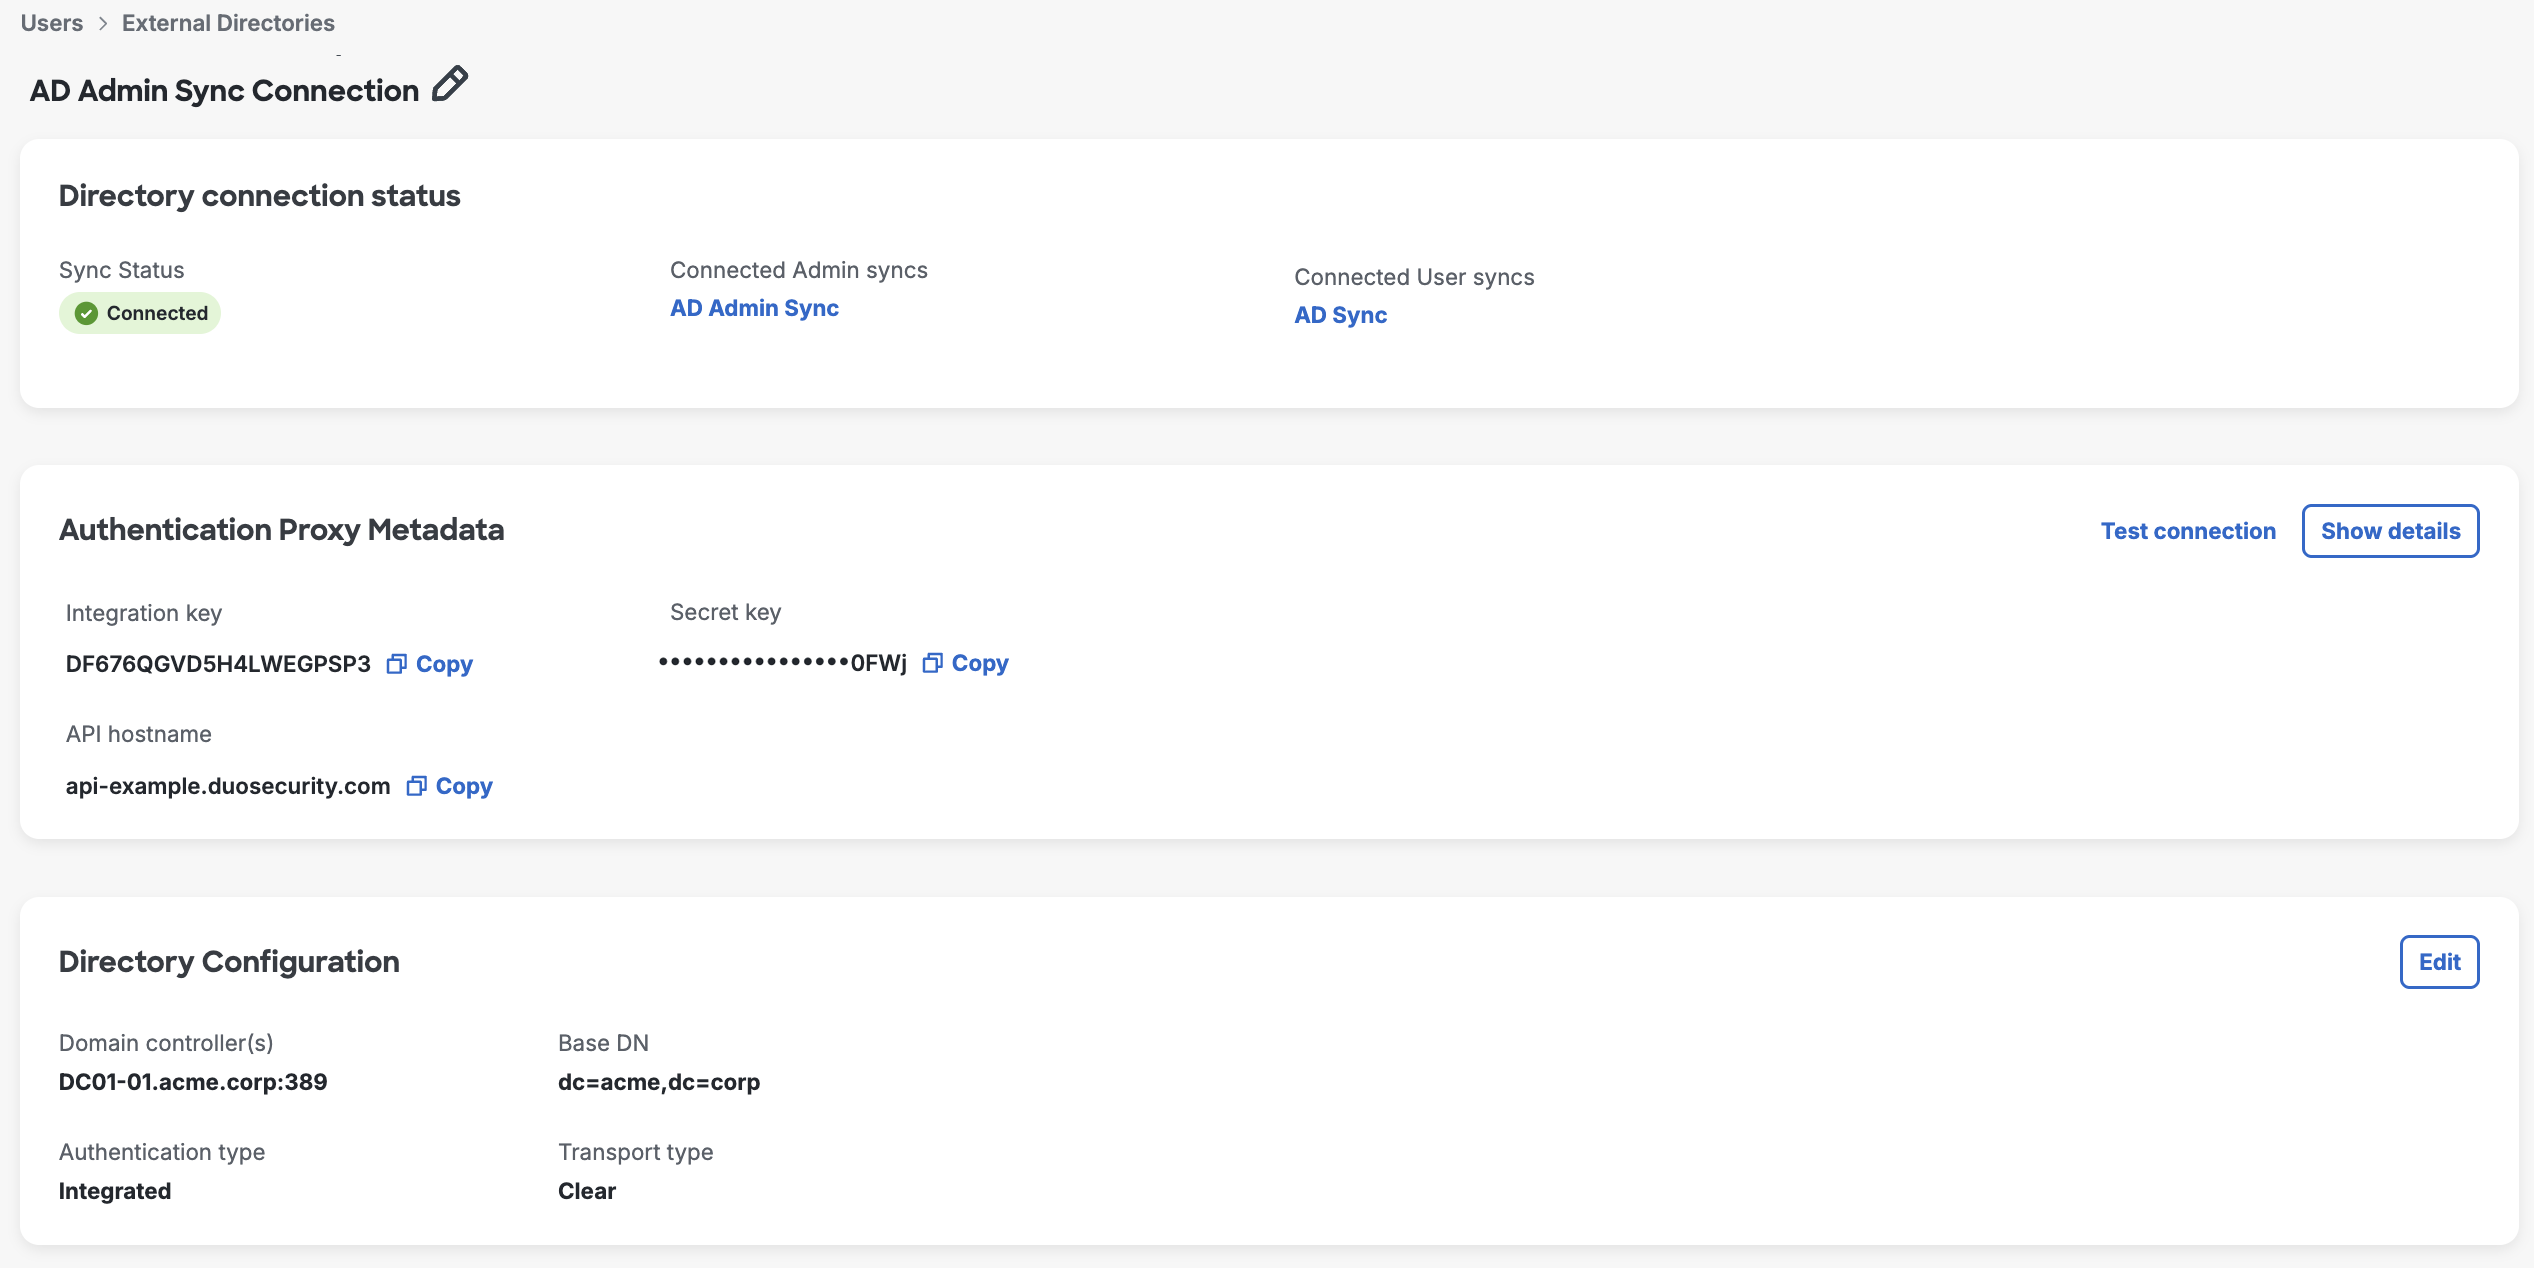Click the Connected status badge label
This screenshot has width=2534, height=1272.
pos(157,314)
